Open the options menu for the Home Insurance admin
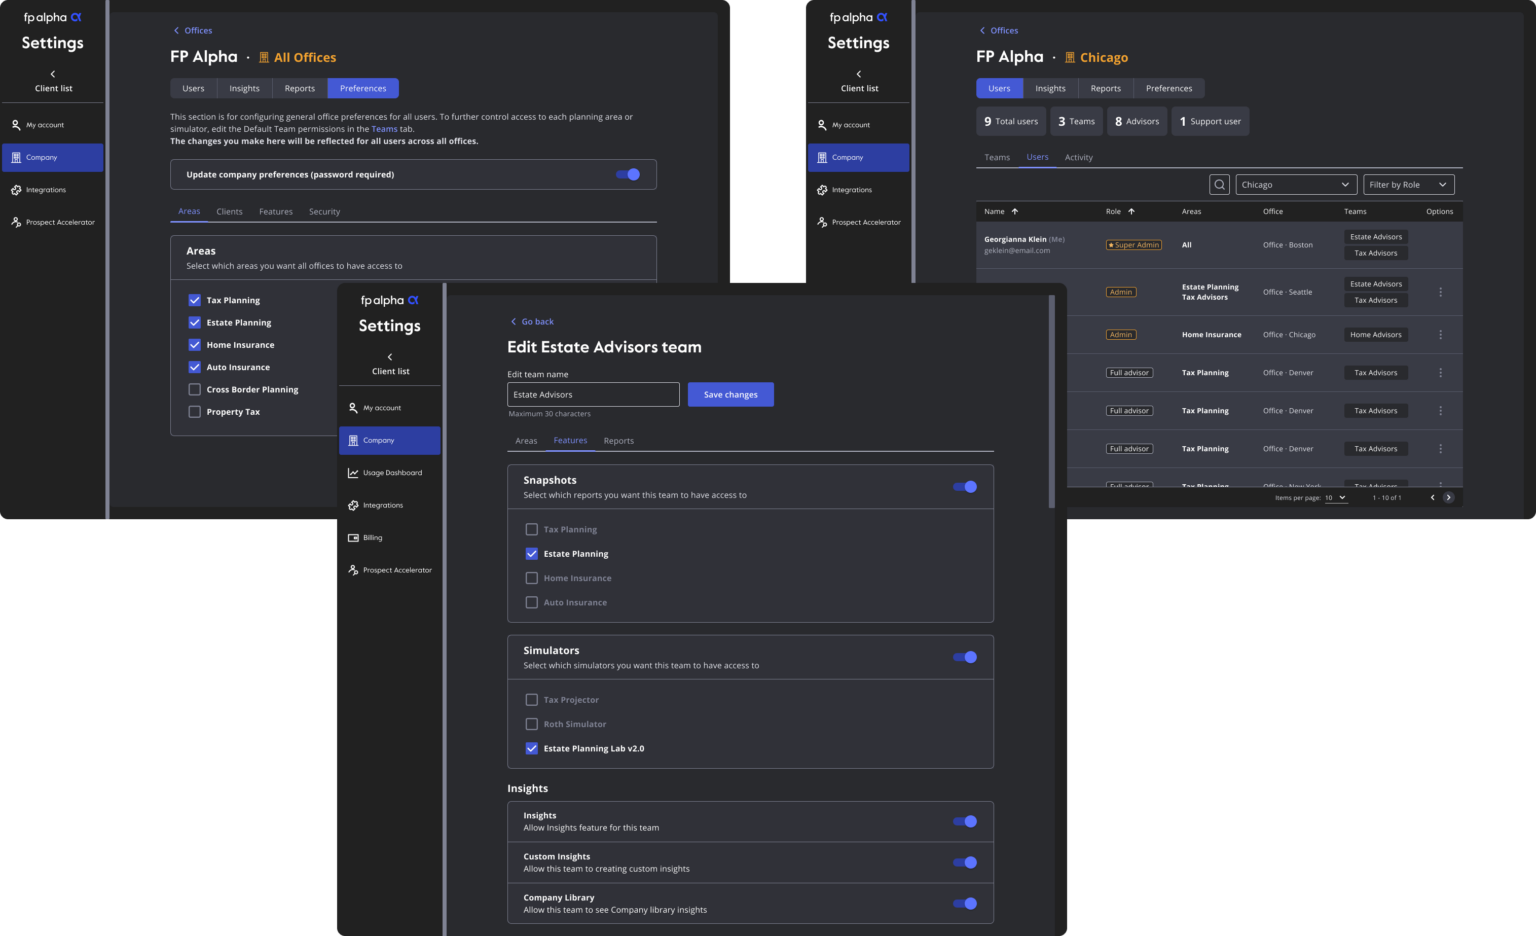Image resolution: width=1536 pixels, height=936 pixels. (x=1441, y=334)
